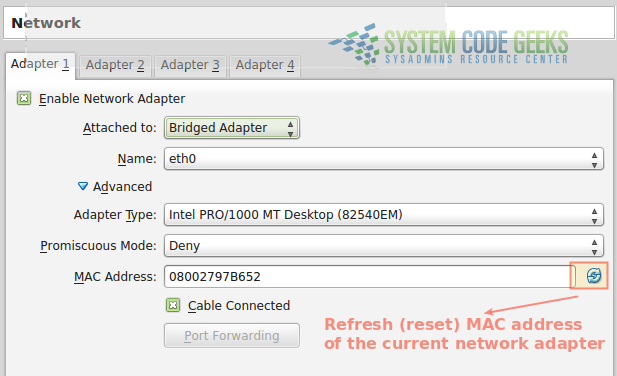Open the eth0 Name dropdown
617x376 pixels.
384,159
